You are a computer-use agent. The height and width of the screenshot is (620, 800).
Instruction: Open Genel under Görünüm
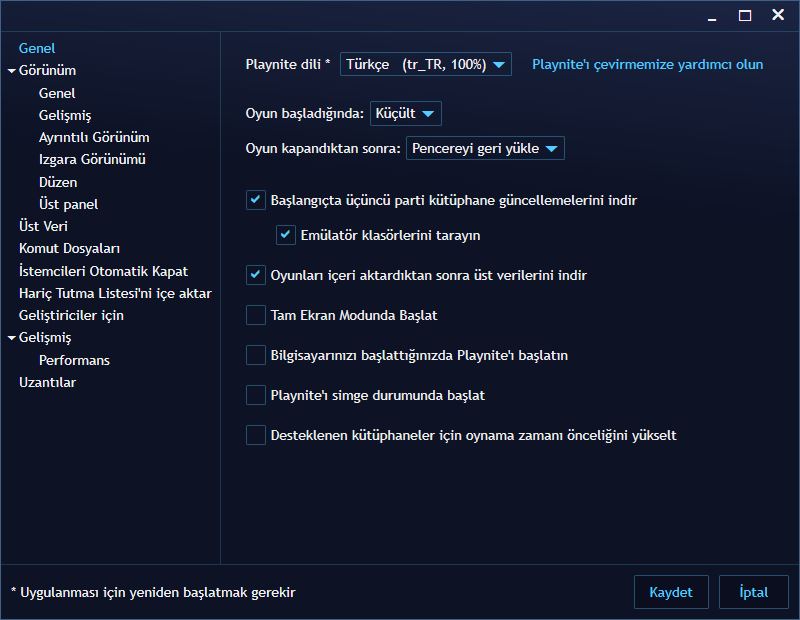coord(57,93)
